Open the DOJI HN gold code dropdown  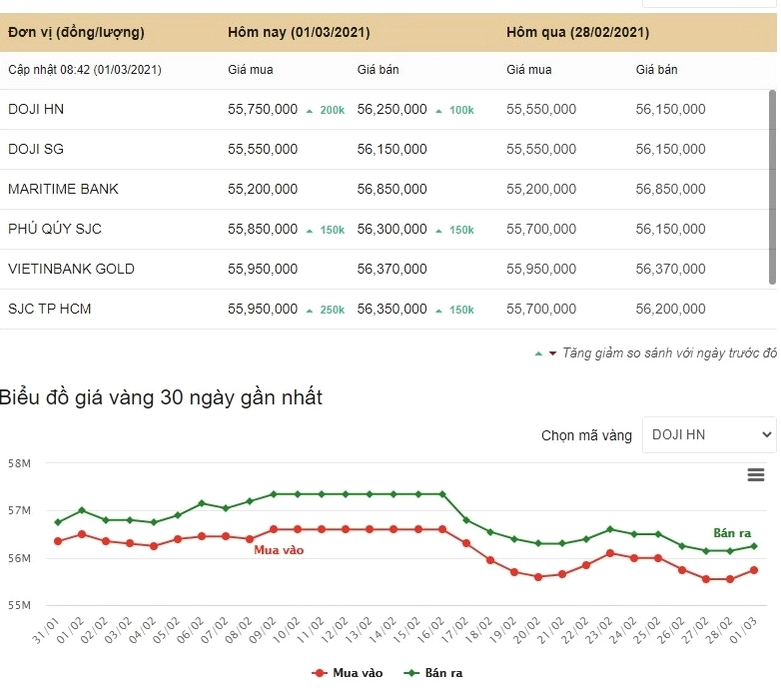tap(709, 435)
